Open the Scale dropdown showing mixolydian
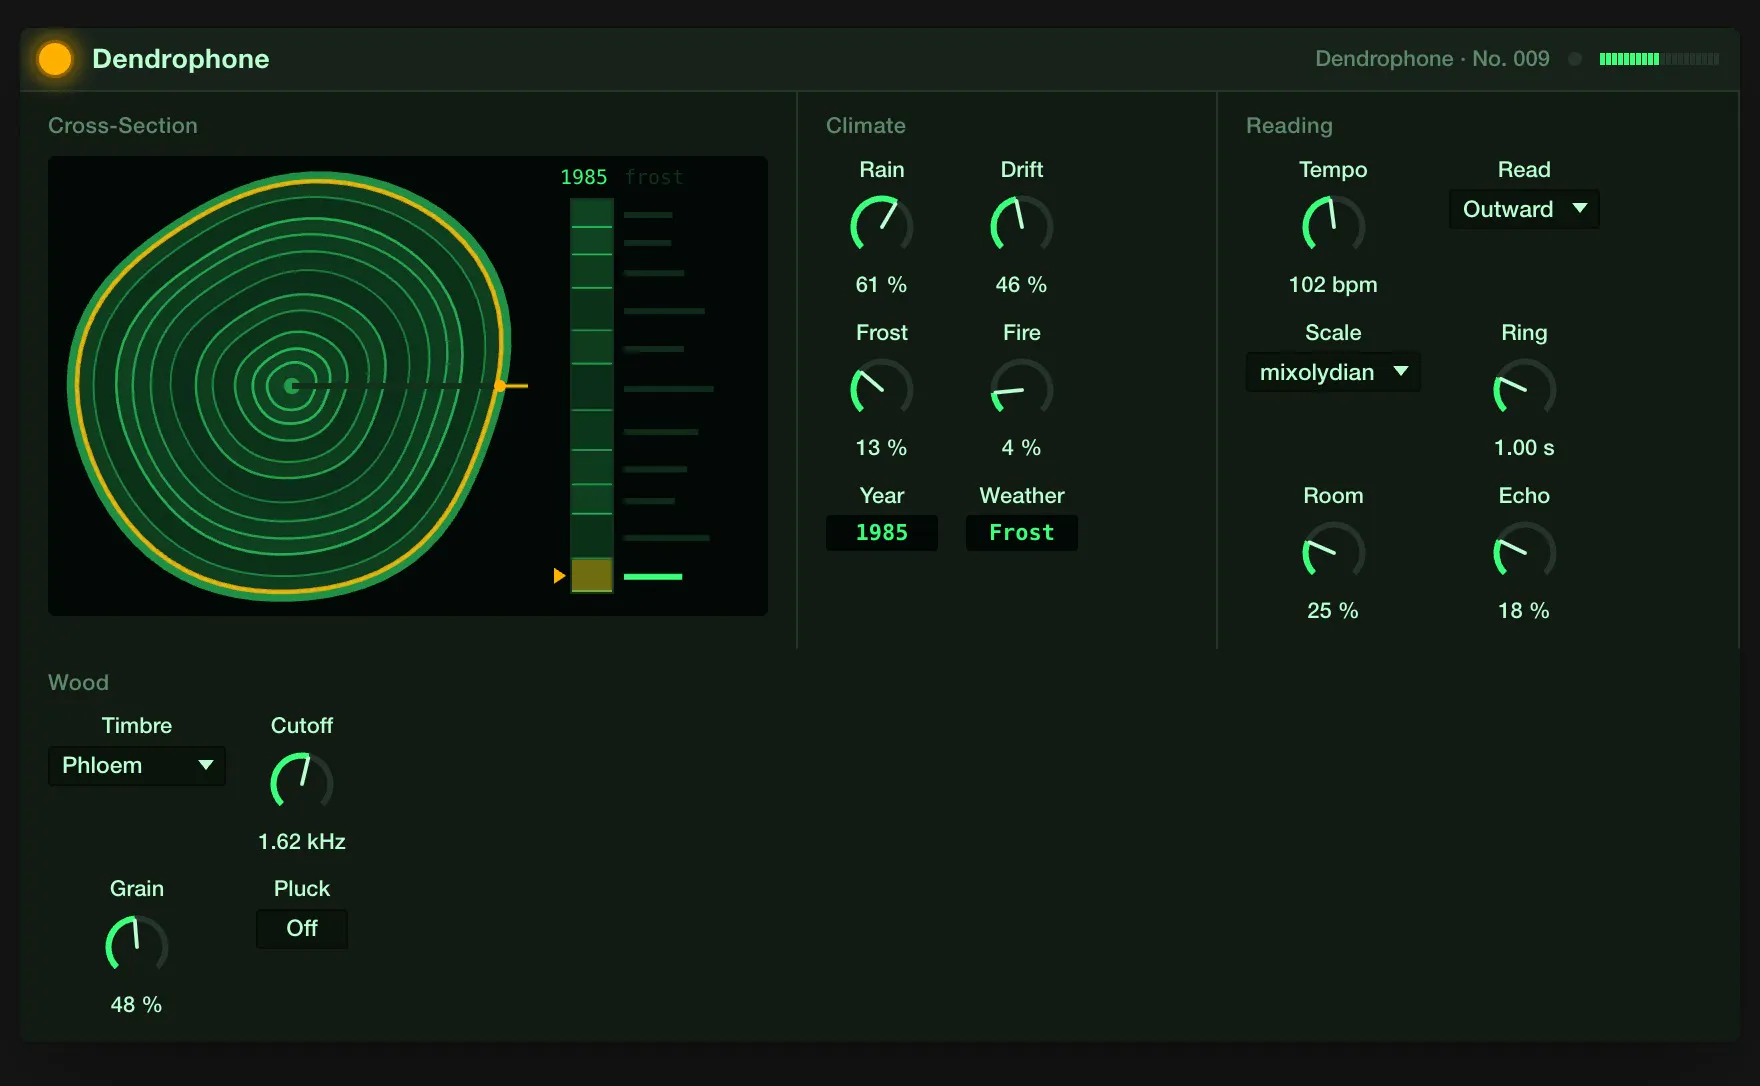Viewport: 1760px width, 1086px height. point(1333,372)
